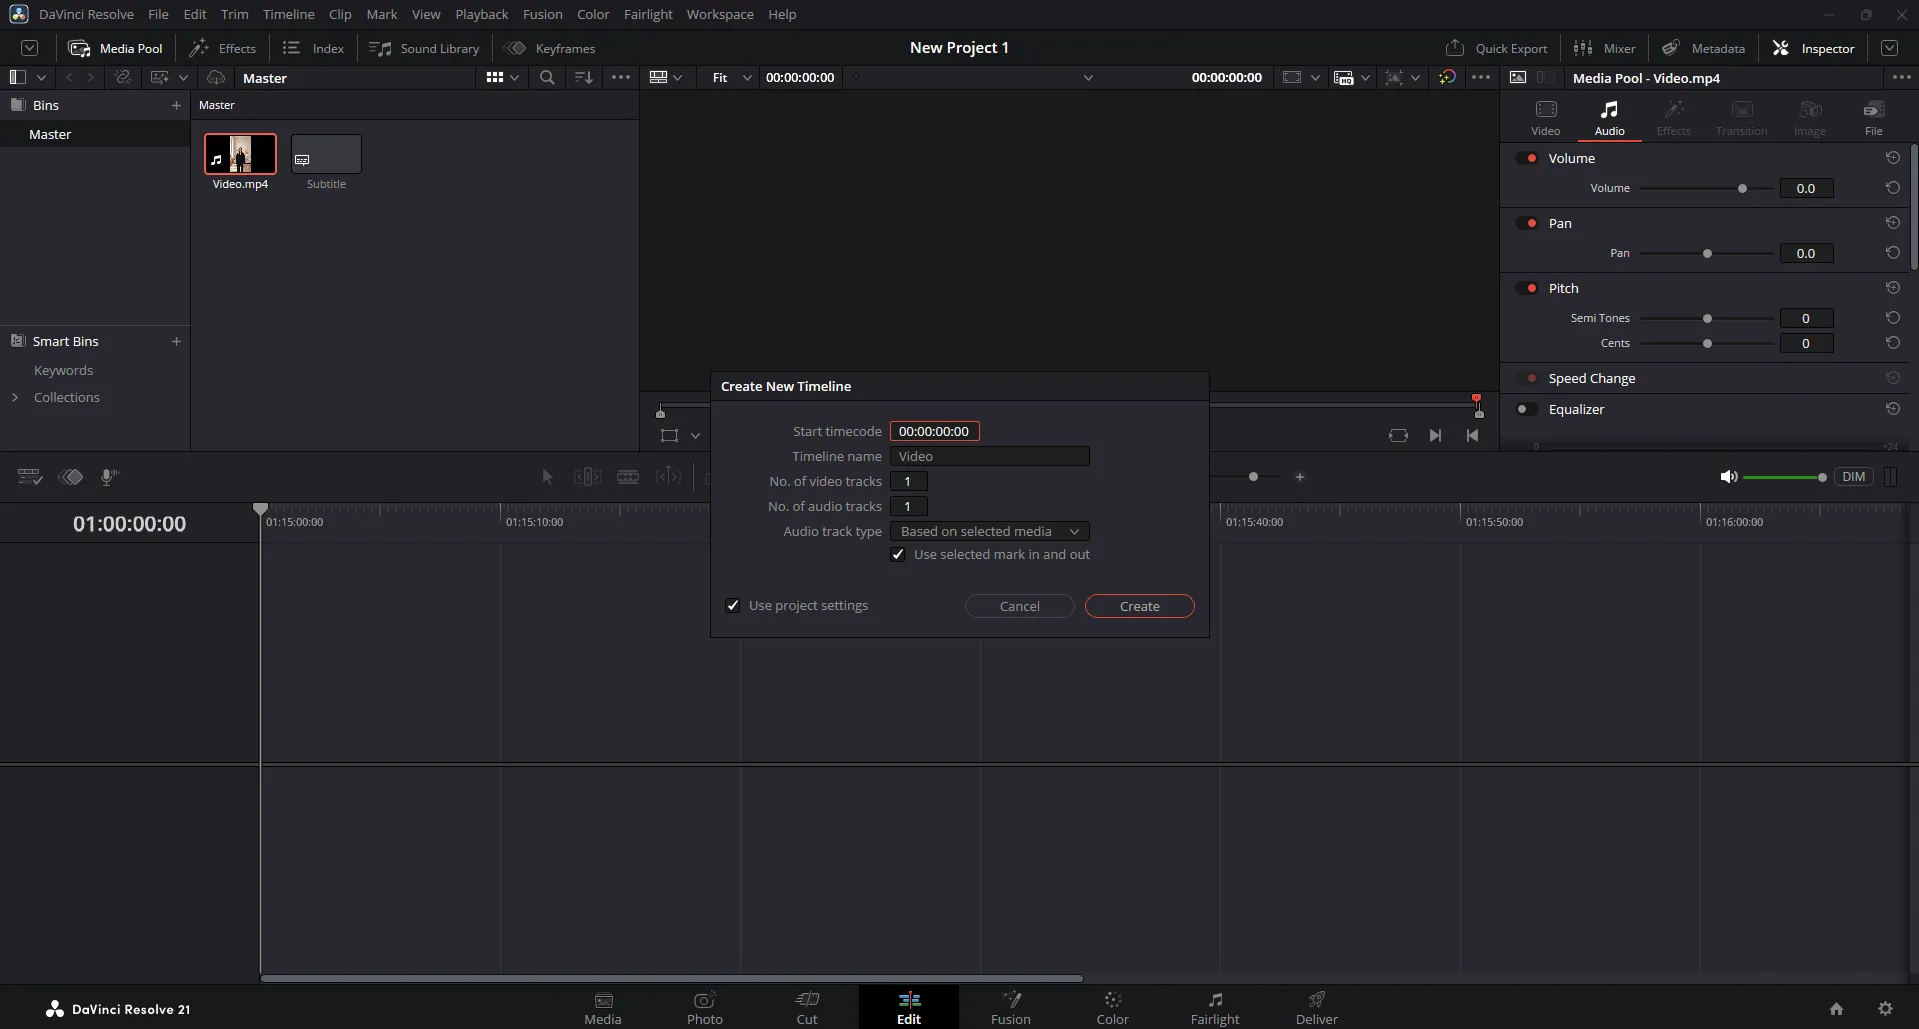
Task: Reset the Pitch section
Action: (1892, 288)
